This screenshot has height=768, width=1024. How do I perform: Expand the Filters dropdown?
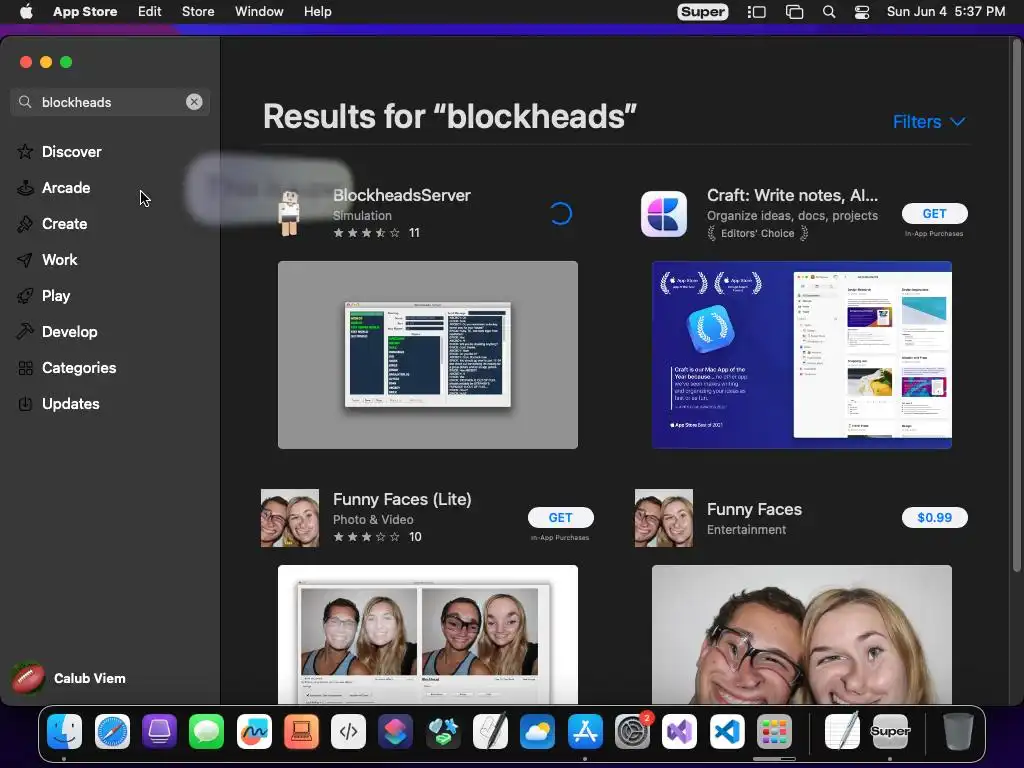point(929,121)
